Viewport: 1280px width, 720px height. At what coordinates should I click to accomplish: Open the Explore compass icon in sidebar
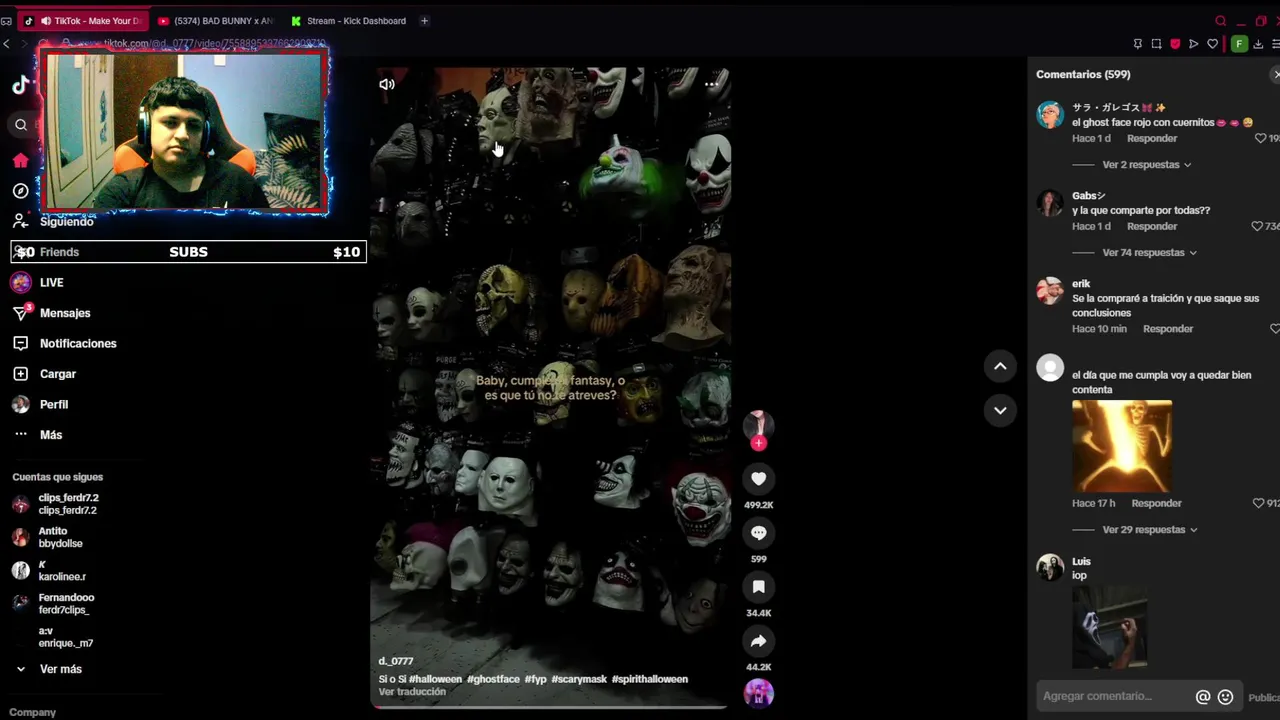click(20, 191)
